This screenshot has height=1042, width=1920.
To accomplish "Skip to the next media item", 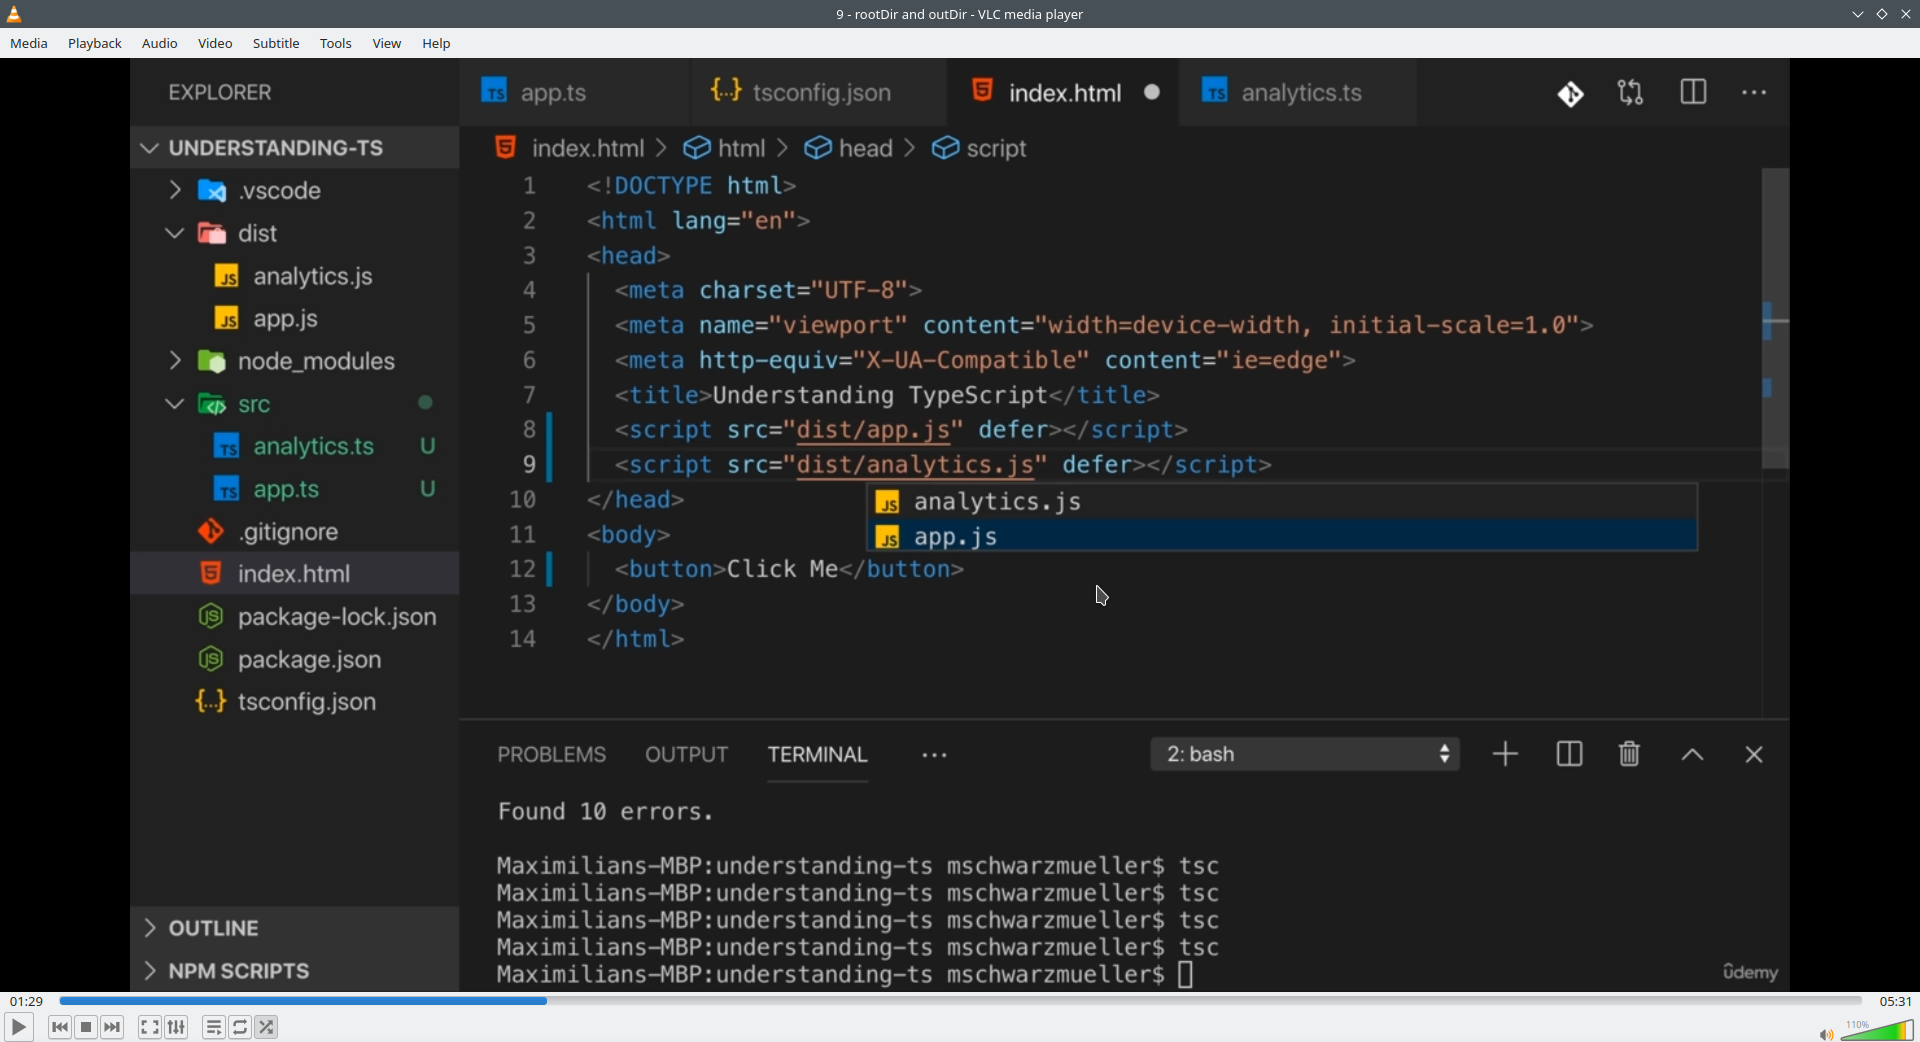I will [113, 1027].
